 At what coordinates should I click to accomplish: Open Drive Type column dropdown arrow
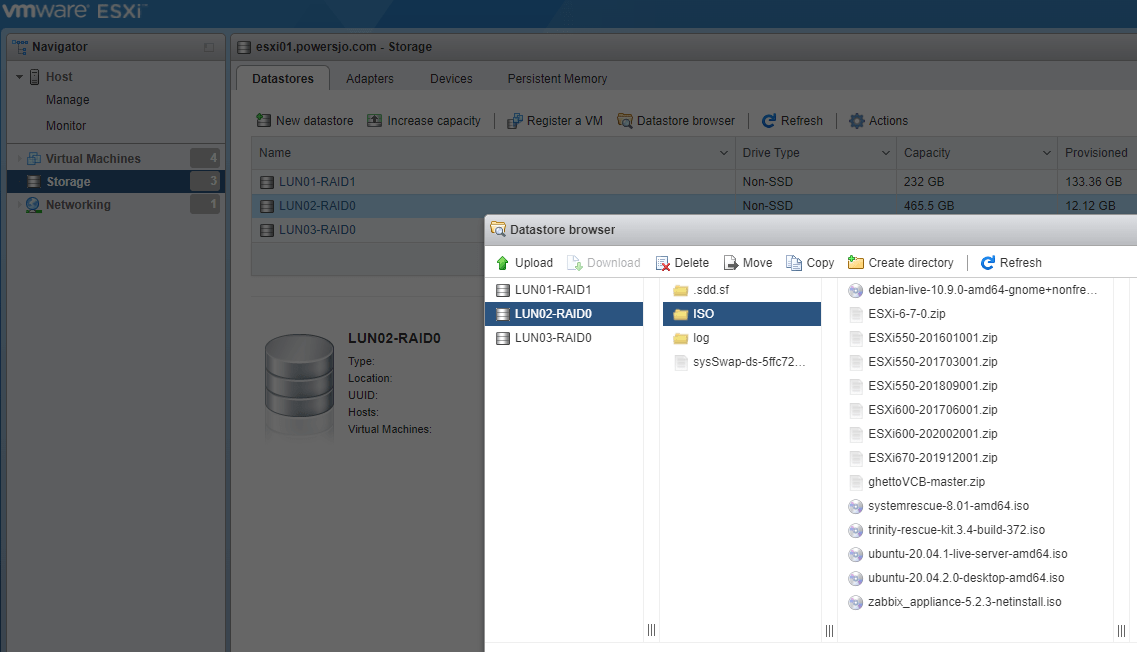tap(885, 153)
